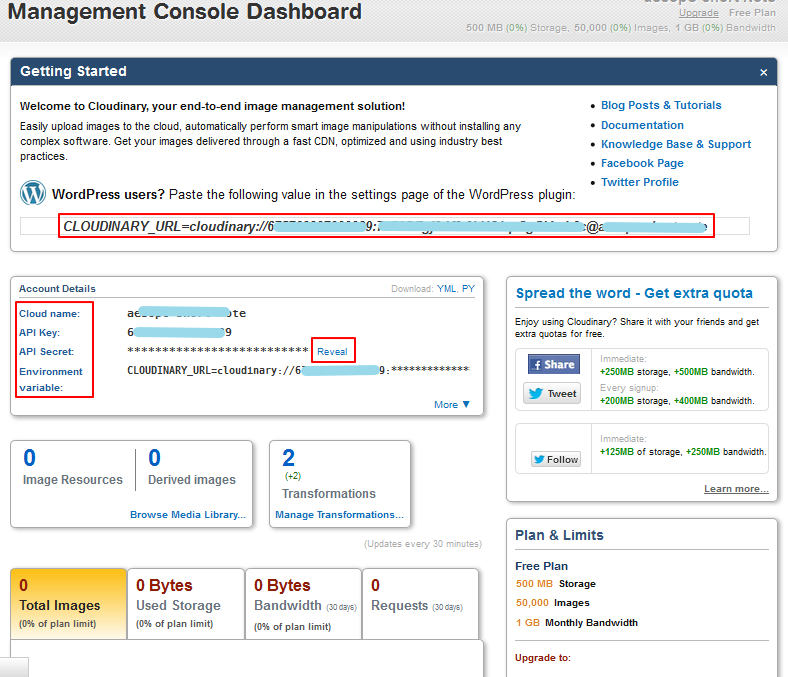Select the CLOUDINARY_URL WordPress value field
The width and height of the screenshot is (788, 677).
point(385,226)
